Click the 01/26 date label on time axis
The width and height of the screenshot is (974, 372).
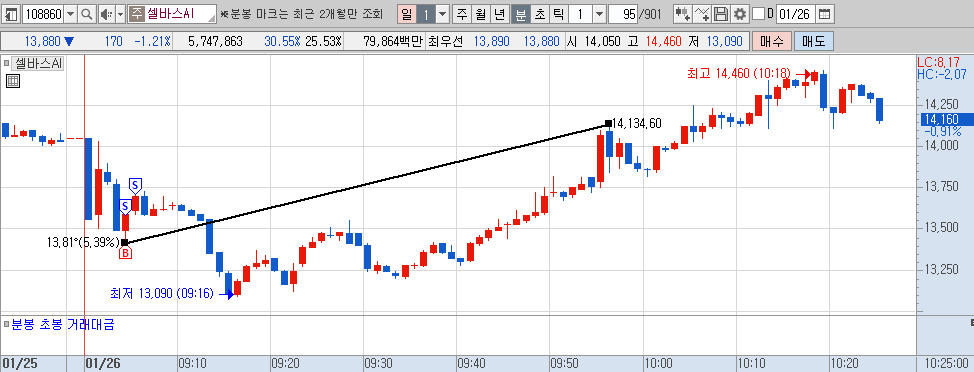(104, 363)
